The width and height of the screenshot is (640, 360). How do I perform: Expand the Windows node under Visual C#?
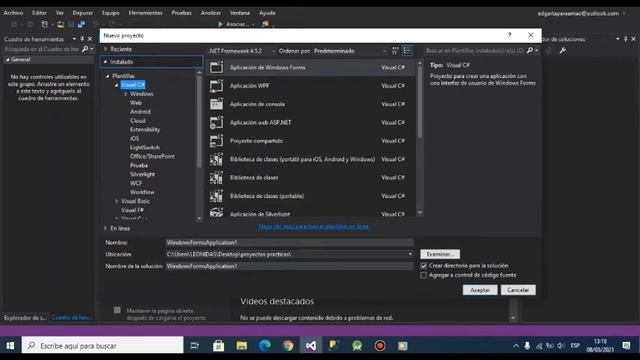click(x=126, y=94)
